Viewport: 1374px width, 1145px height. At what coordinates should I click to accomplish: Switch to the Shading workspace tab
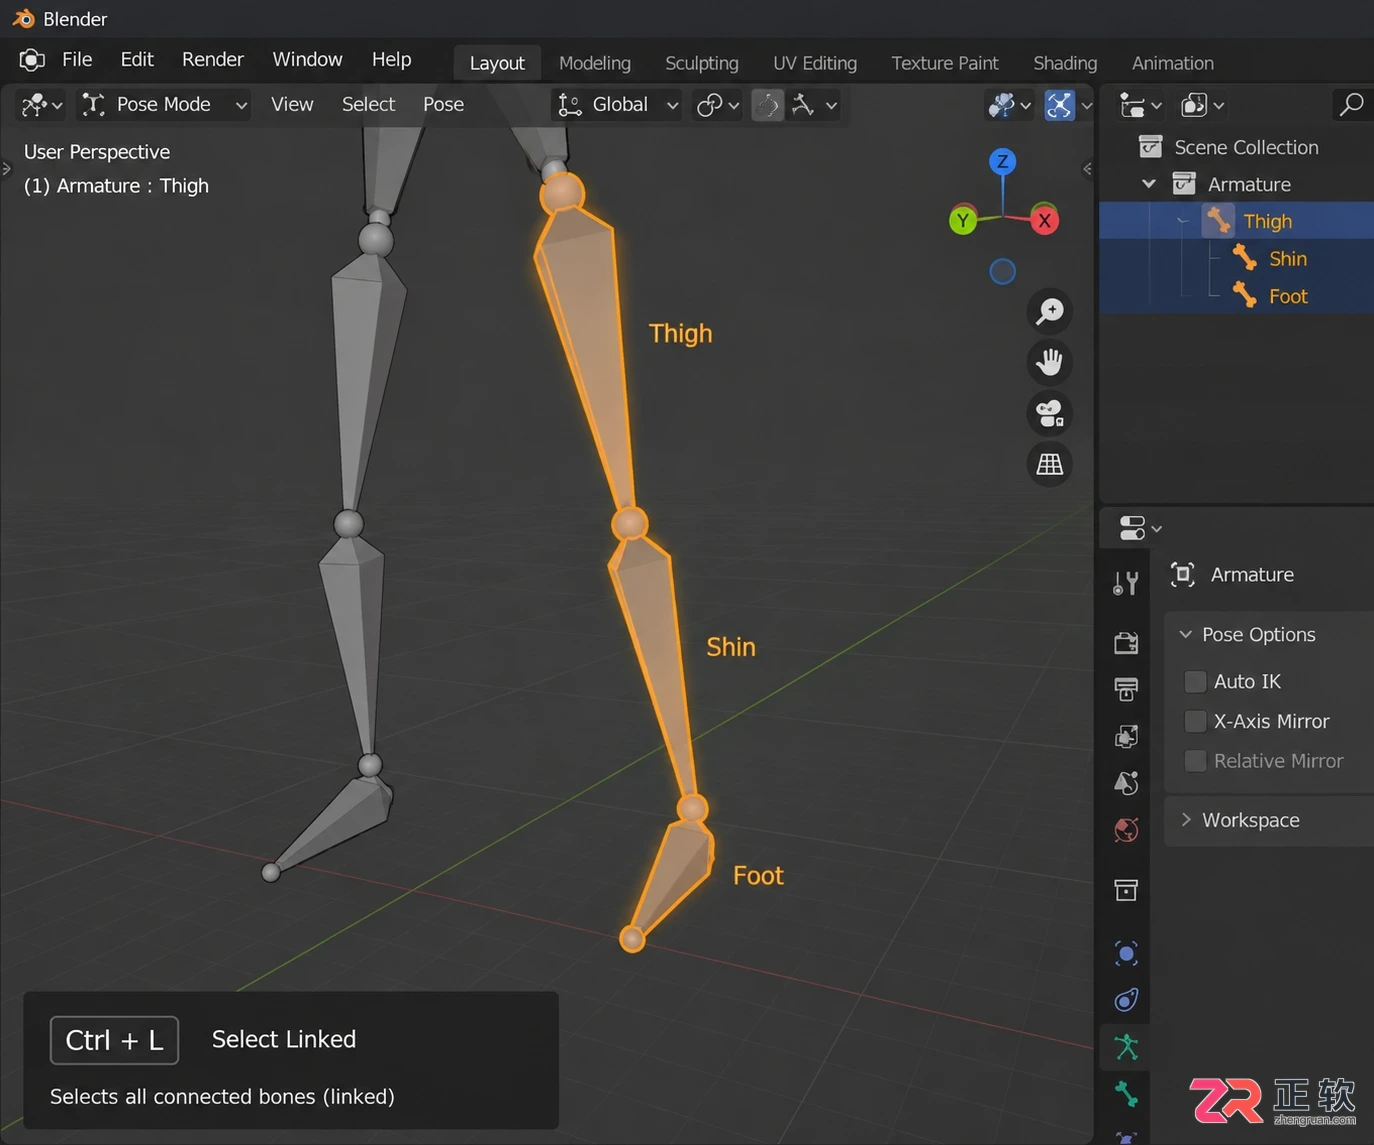pyautogui.click(x=1064, y=63)
